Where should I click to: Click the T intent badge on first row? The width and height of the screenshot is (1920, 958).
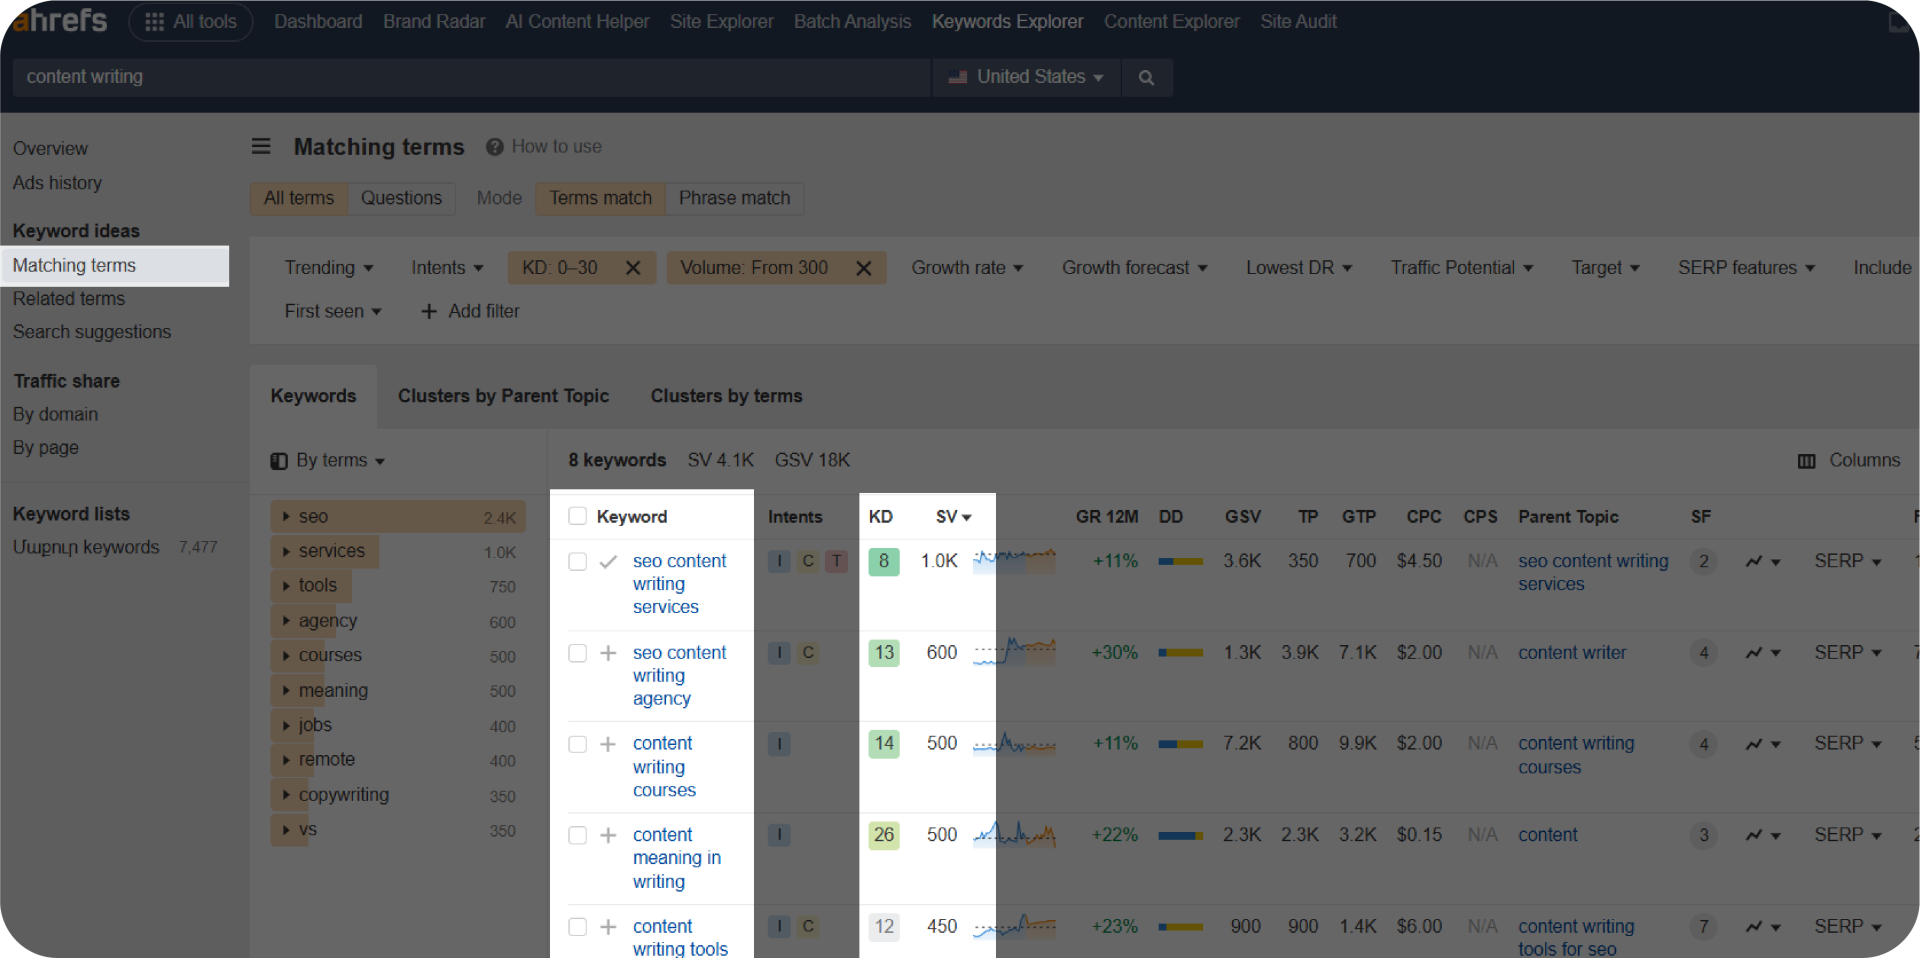click(x=837, y=561)
